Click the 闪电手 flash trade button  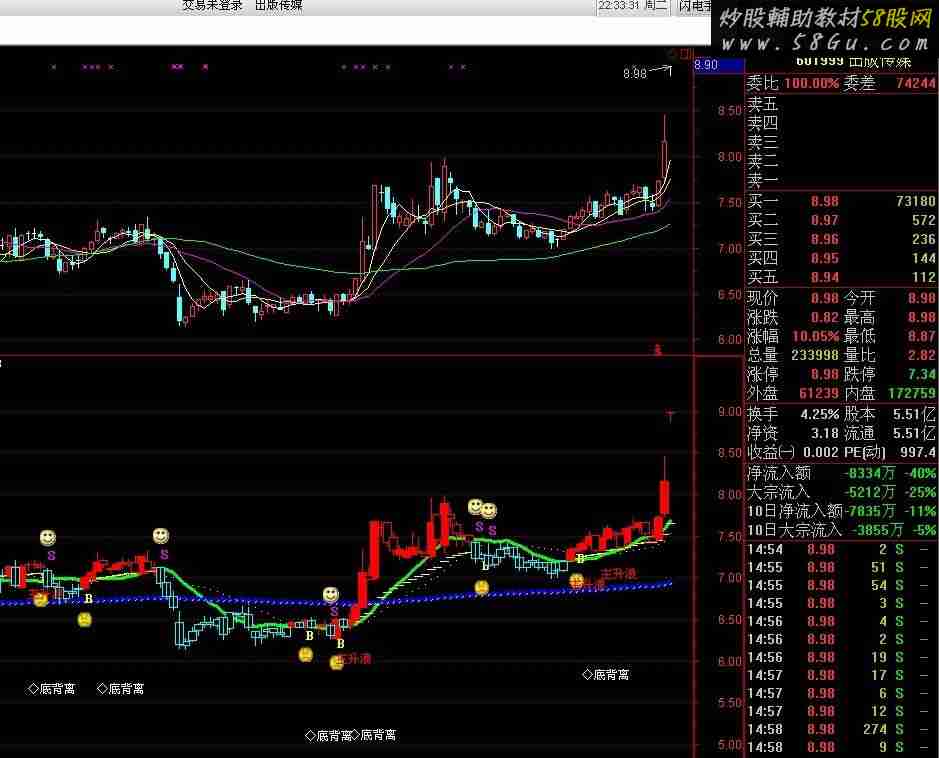(695, 6)
